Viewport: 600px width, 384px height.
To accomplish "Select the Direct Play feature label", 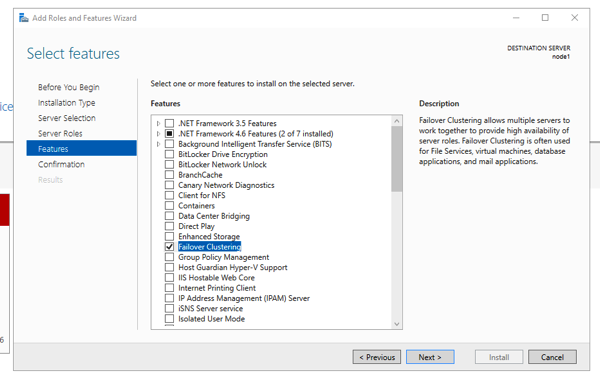I will click(196, 226).
